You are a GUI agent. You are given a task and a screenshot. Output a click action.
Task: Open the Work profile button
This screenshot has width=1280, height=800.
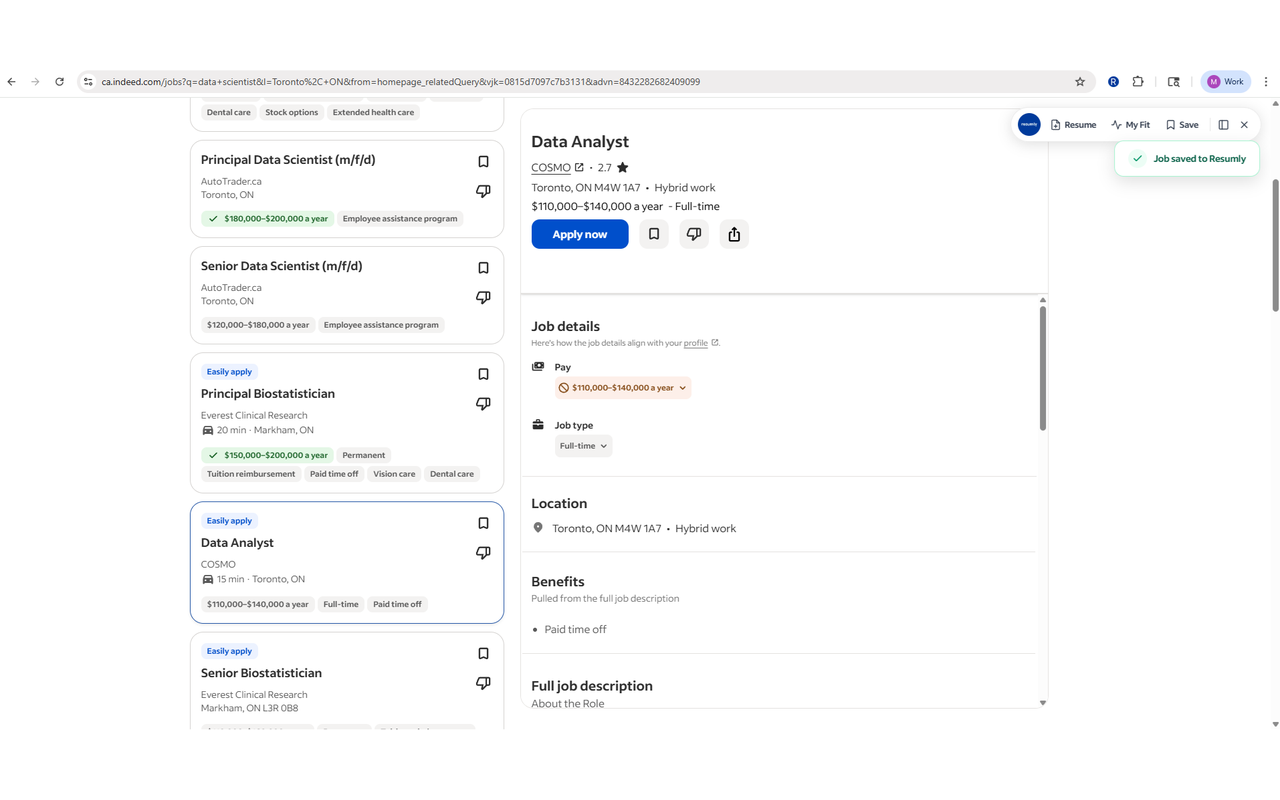(x=1226, y=82)
